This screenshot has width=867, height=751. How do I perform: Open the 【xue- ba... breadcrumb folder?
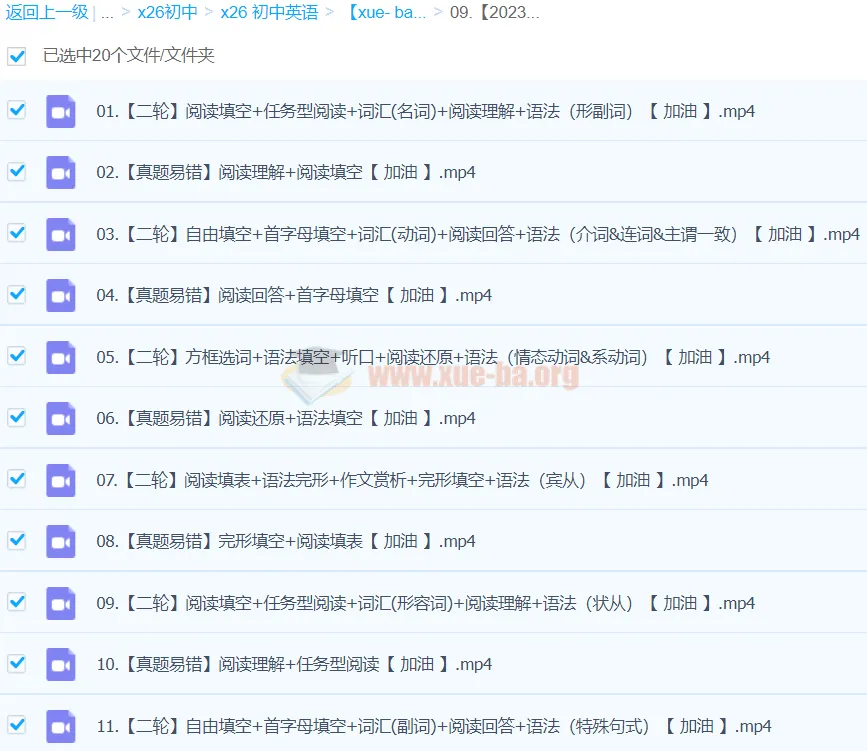pyautogui.click(x=386, y=13)
